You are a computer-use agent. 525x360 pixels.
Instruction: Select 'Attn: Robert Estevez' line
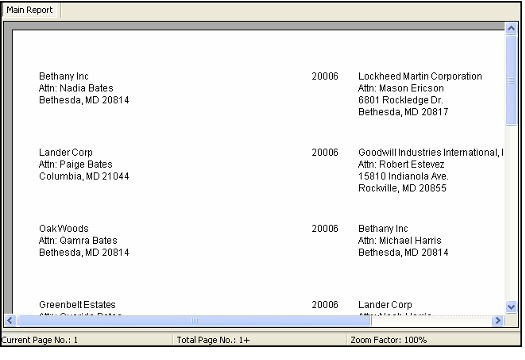click(x=401, y=164)
